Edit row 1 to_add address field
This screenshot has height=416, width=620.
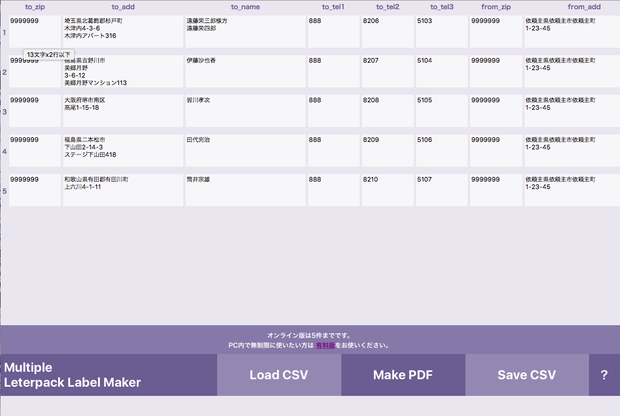point(123,32)
